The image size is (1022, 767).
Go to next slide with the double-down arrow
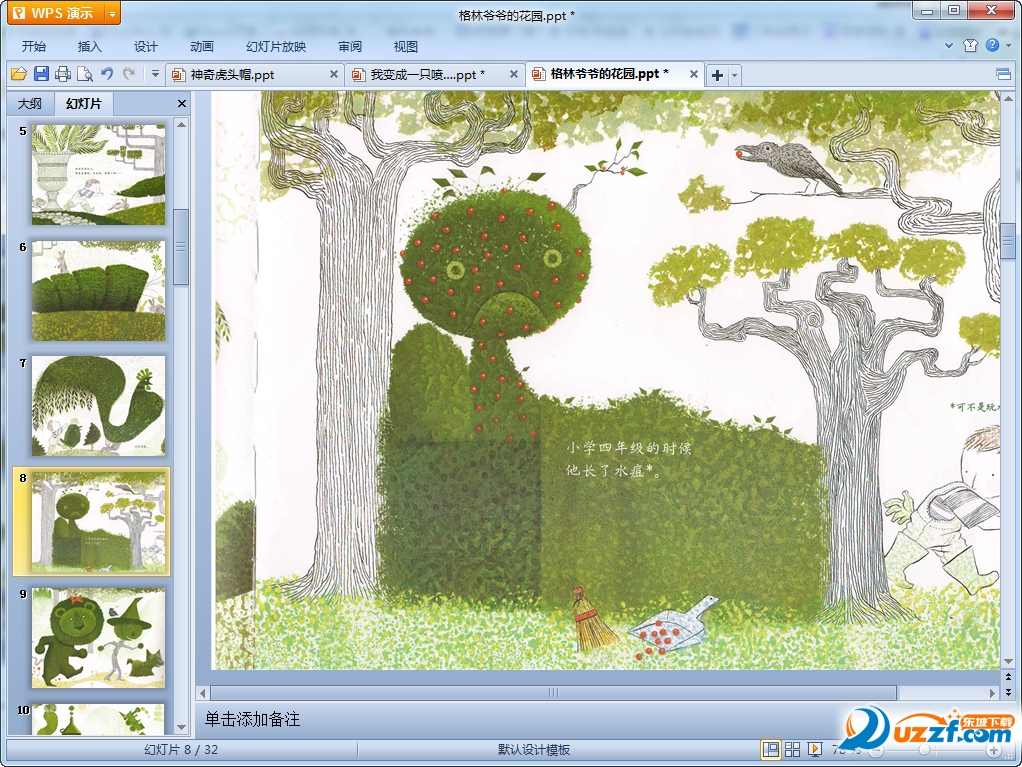(1008, 691)
